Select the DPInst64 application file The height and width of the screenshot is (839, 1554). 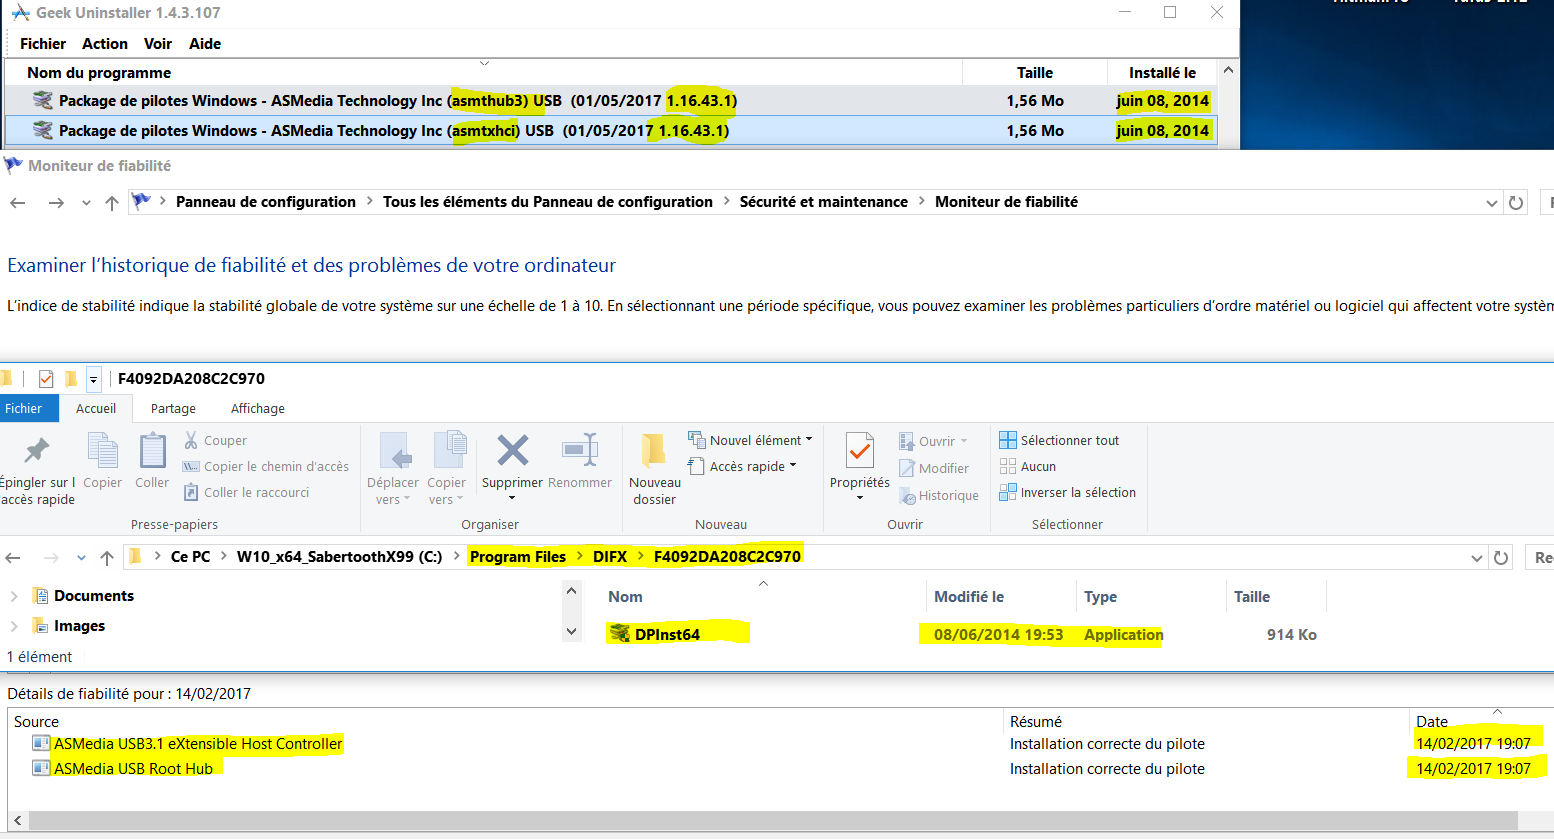pos(667,634)
